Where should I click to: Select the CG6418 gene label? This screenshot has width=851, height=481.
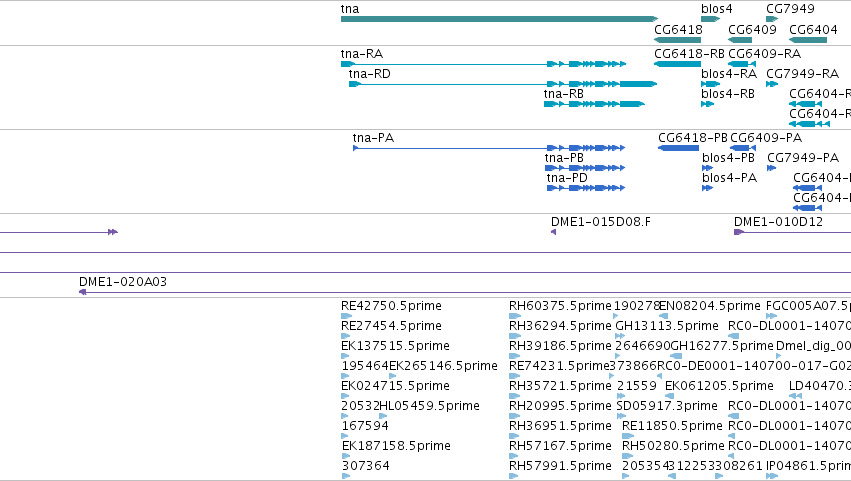(x=678, y=30)
